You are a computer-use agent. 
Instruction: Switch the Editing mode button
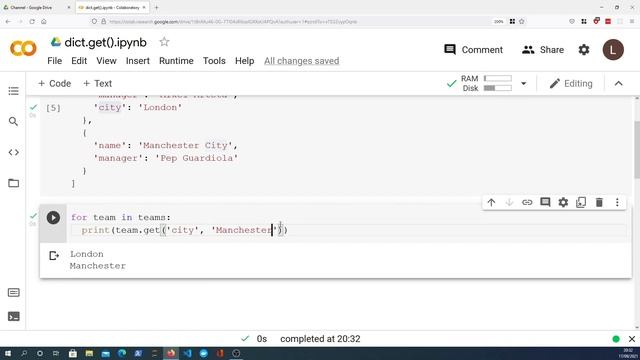(x=571, y=83)
